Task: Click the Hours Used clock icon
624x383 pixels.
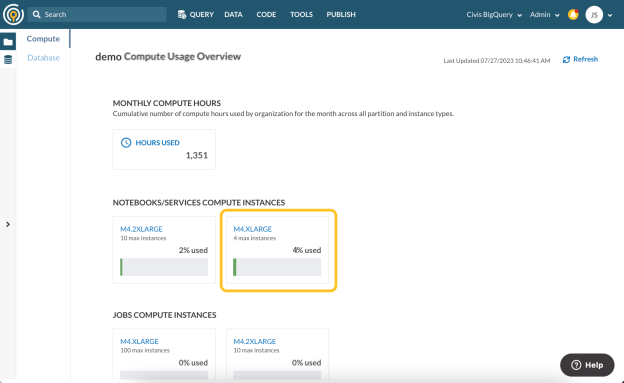Action: coord(126,143)
